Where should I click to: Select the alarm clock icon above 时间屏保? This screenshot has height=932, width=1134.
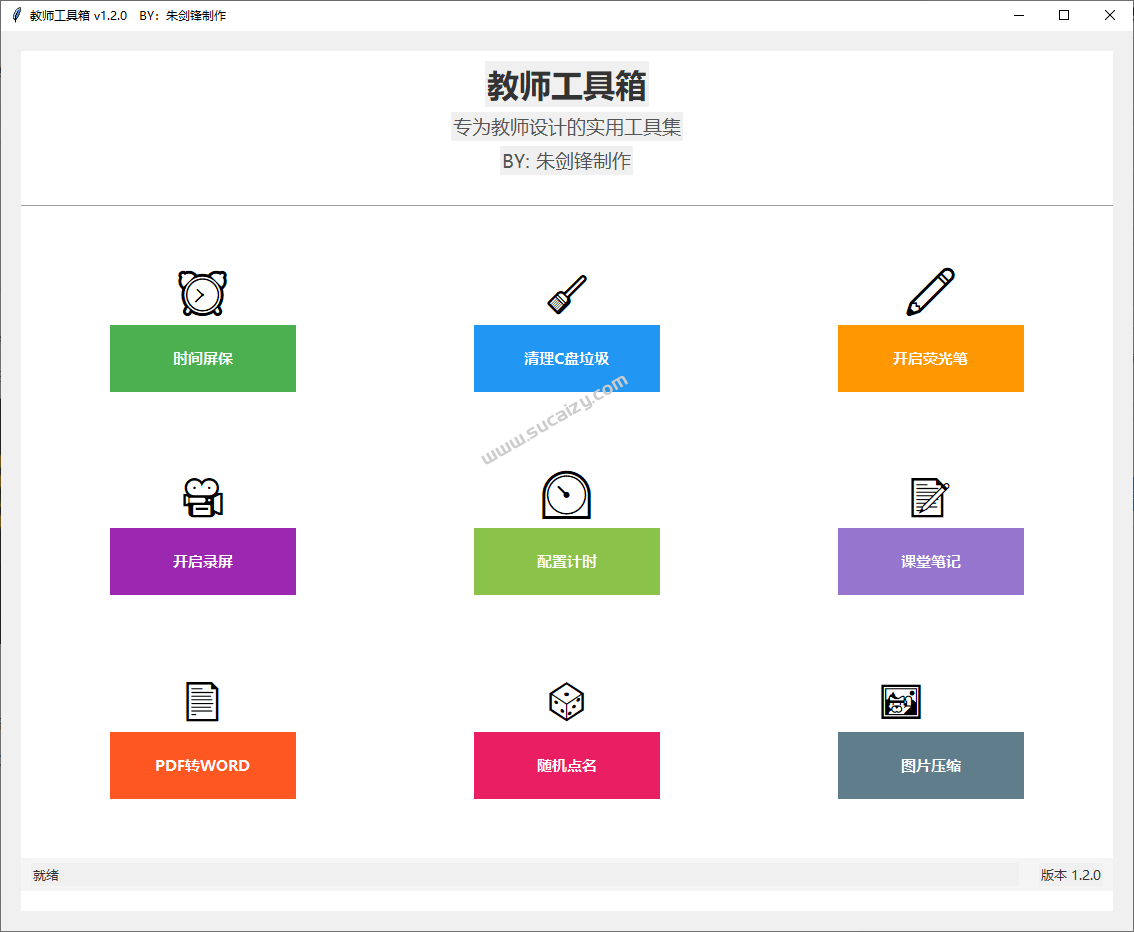[x=202, y=292]
